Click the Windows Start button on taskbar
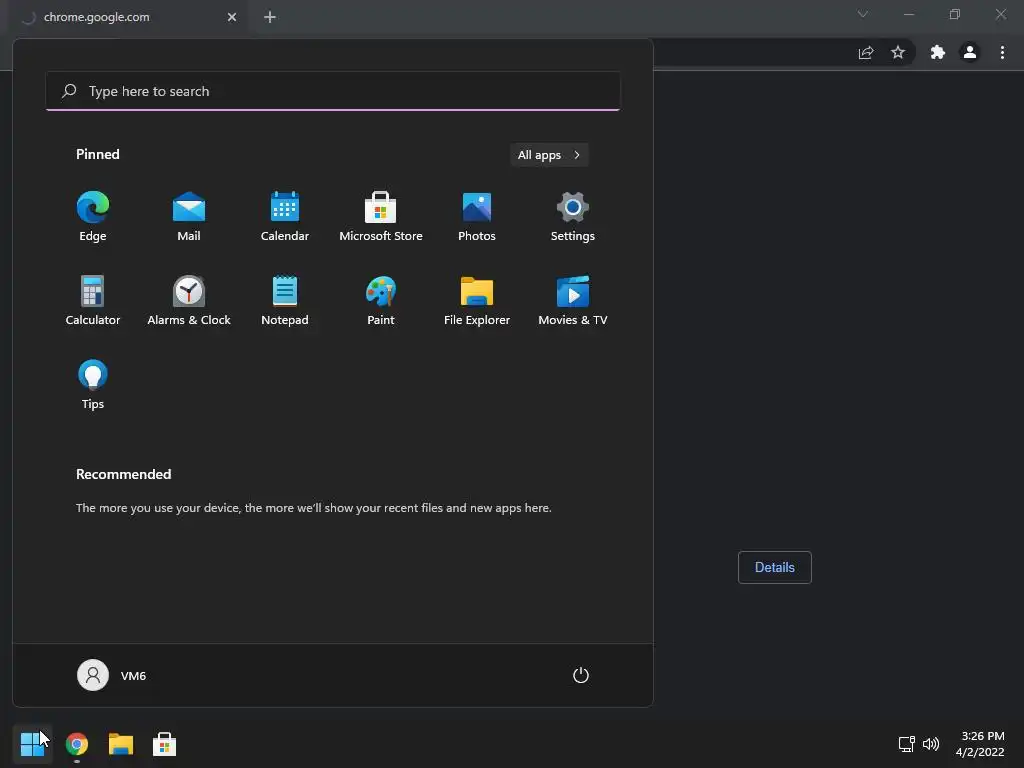This screenshot has width=1024, height=768. pos(32,744)
